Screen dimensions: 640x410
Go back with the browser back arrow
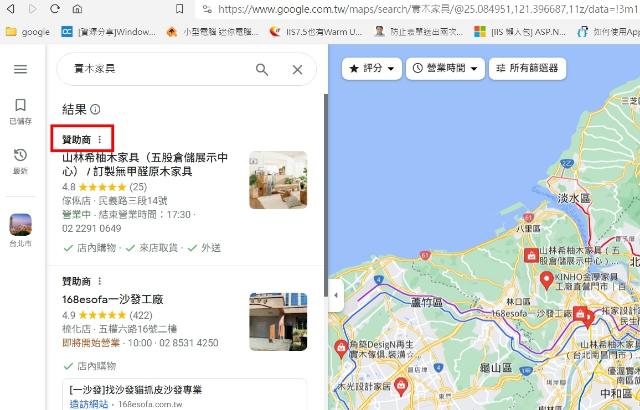[11, 9]
